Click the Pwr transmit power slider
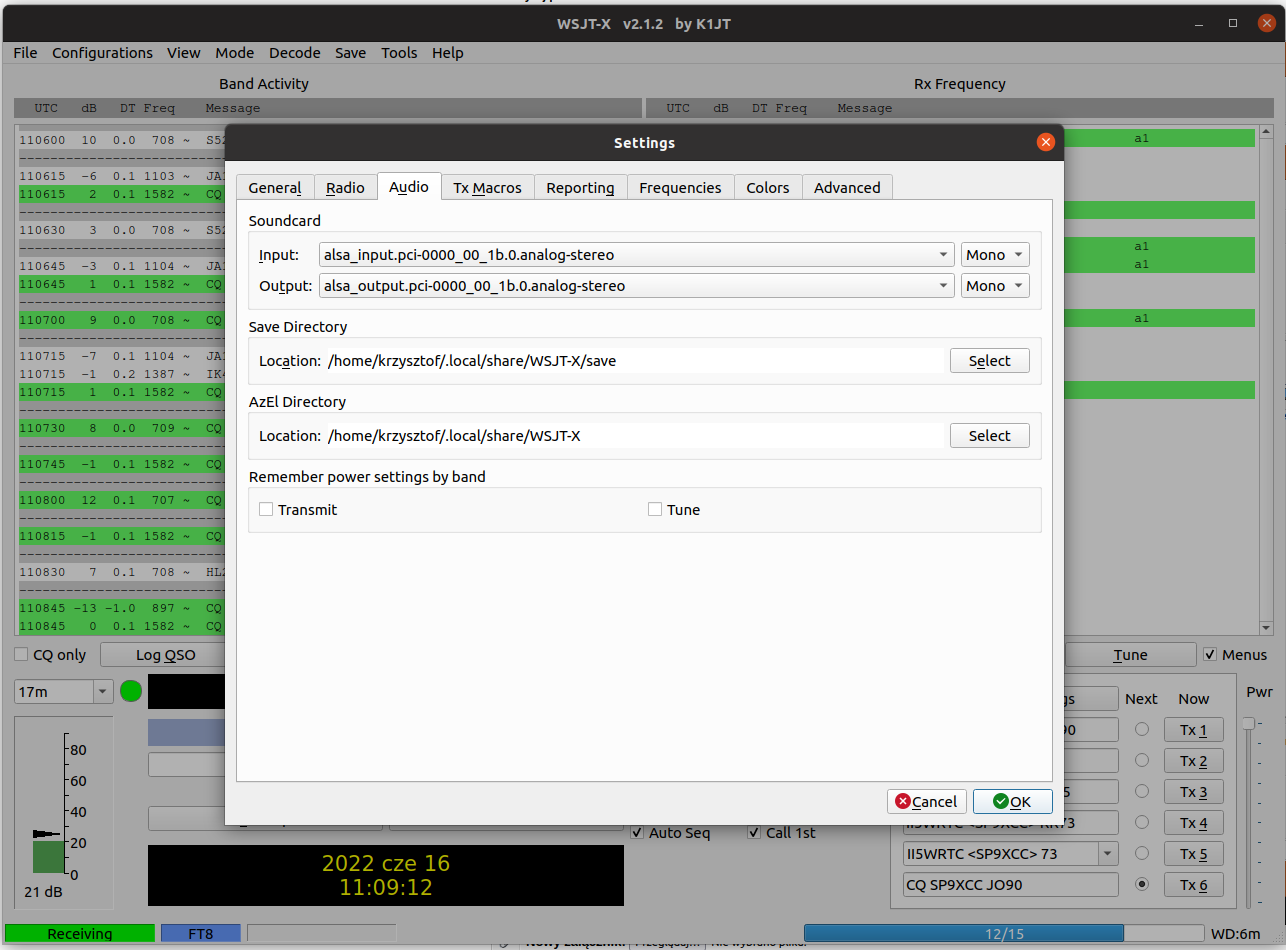This screenshot has width=1286, height=950. click(x=1248, y=723)
